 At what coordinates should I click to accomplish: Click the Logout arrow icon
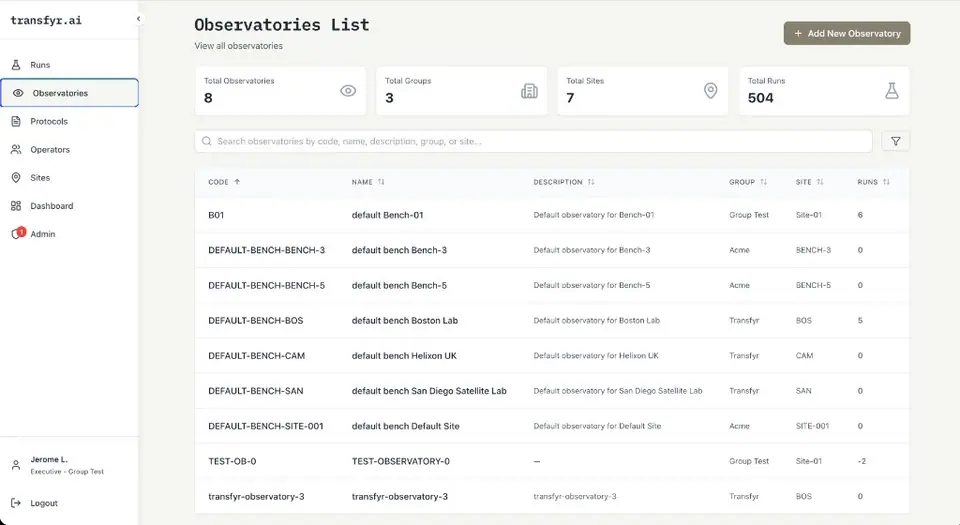tap(17, 503)
